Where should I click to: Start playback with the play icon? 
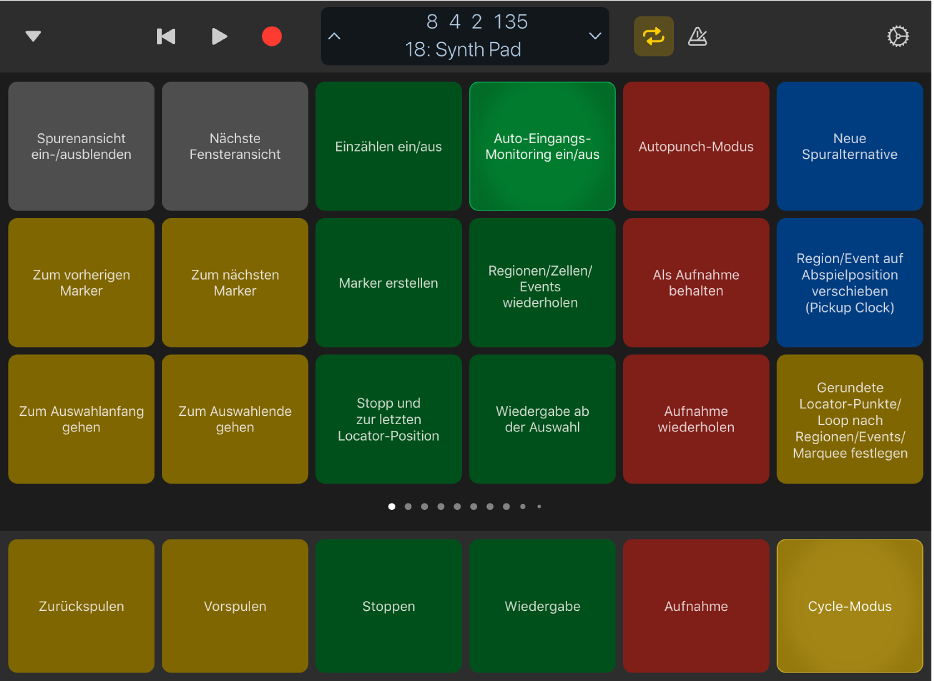[219, 36]
